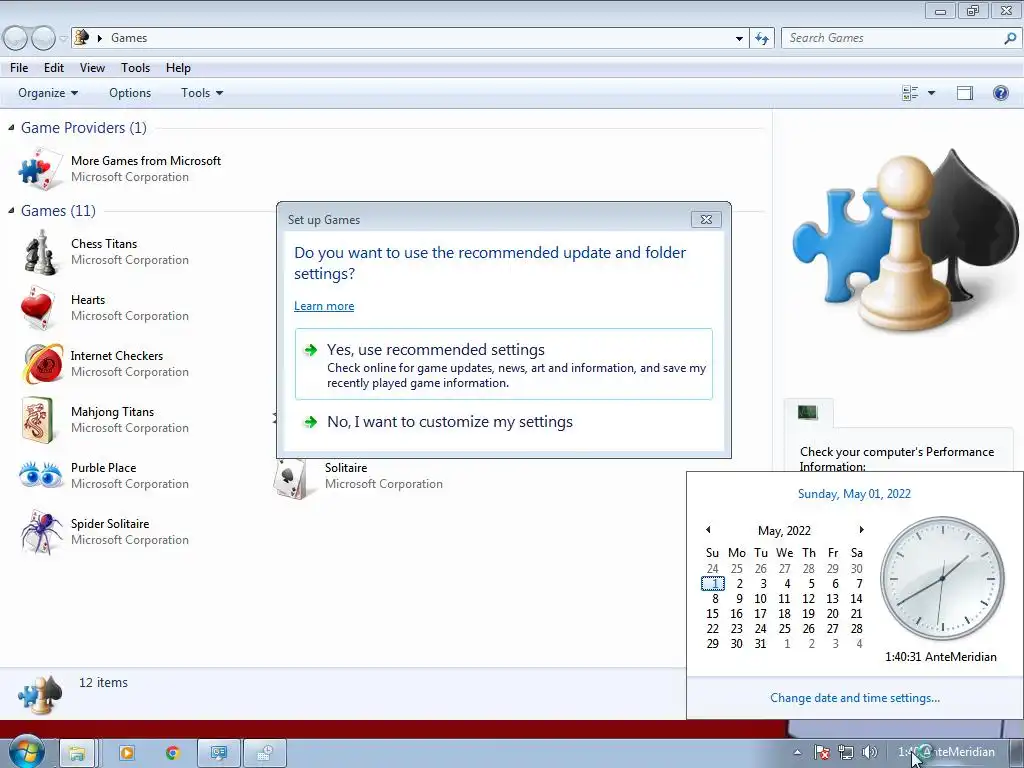
Task: Open Change date and time settings link
Action: [x=855, y=697]
